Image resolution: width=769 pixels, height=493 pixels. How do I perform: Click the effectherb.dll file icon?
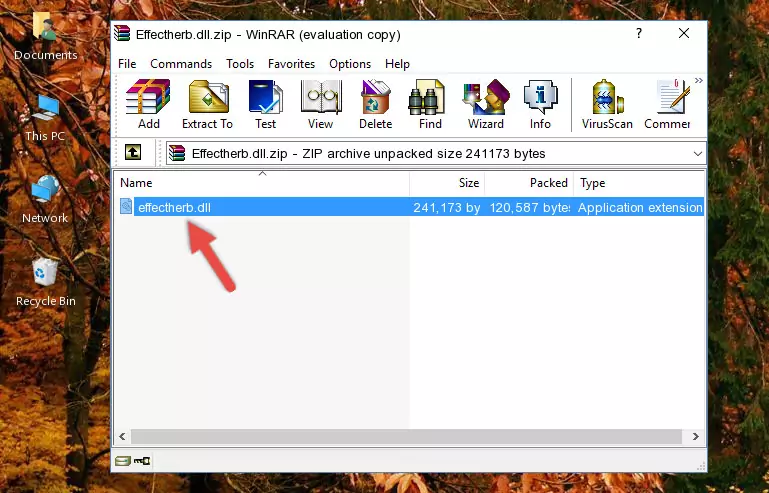pyautogui.click(x=126, y=207)
